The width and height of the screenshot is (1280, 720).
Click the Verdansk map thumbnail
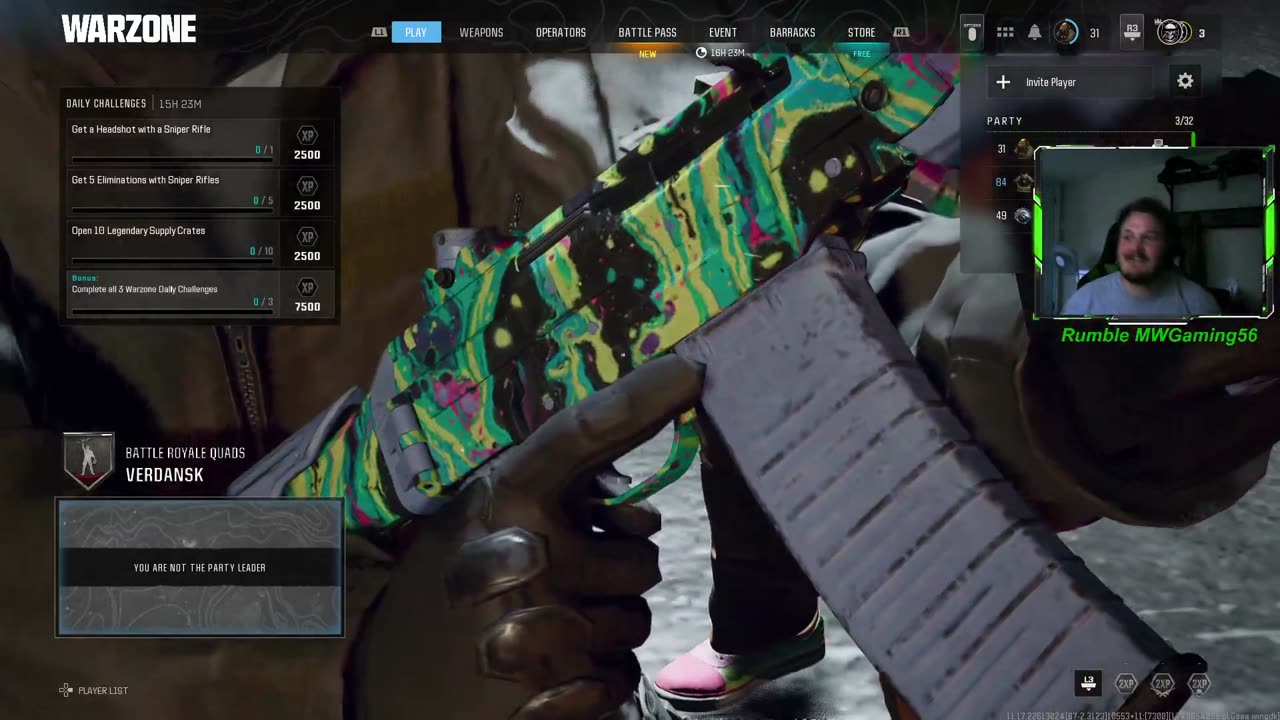coord(200,567)
